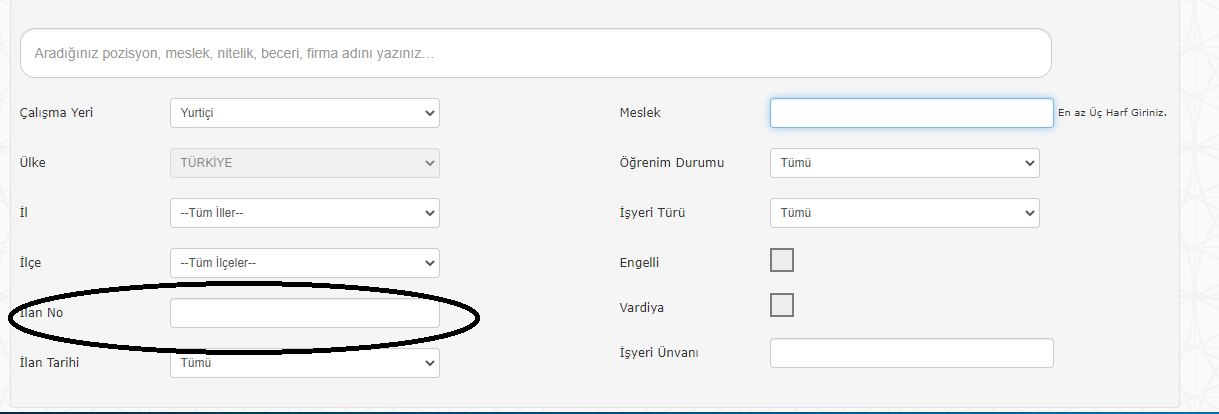Click the 'En az Üç Harf Giriniz' hint
The height and width of the screenshot is (414, 1219).
[1112, 113]
